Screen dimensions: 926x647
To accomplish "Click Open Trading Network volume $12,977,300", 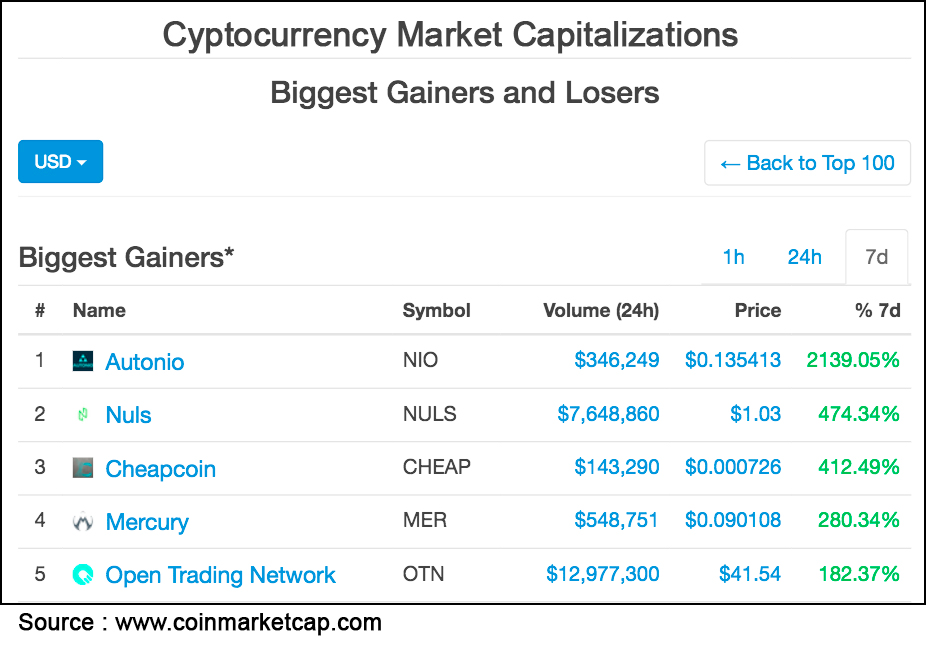I will coord(602,574).
